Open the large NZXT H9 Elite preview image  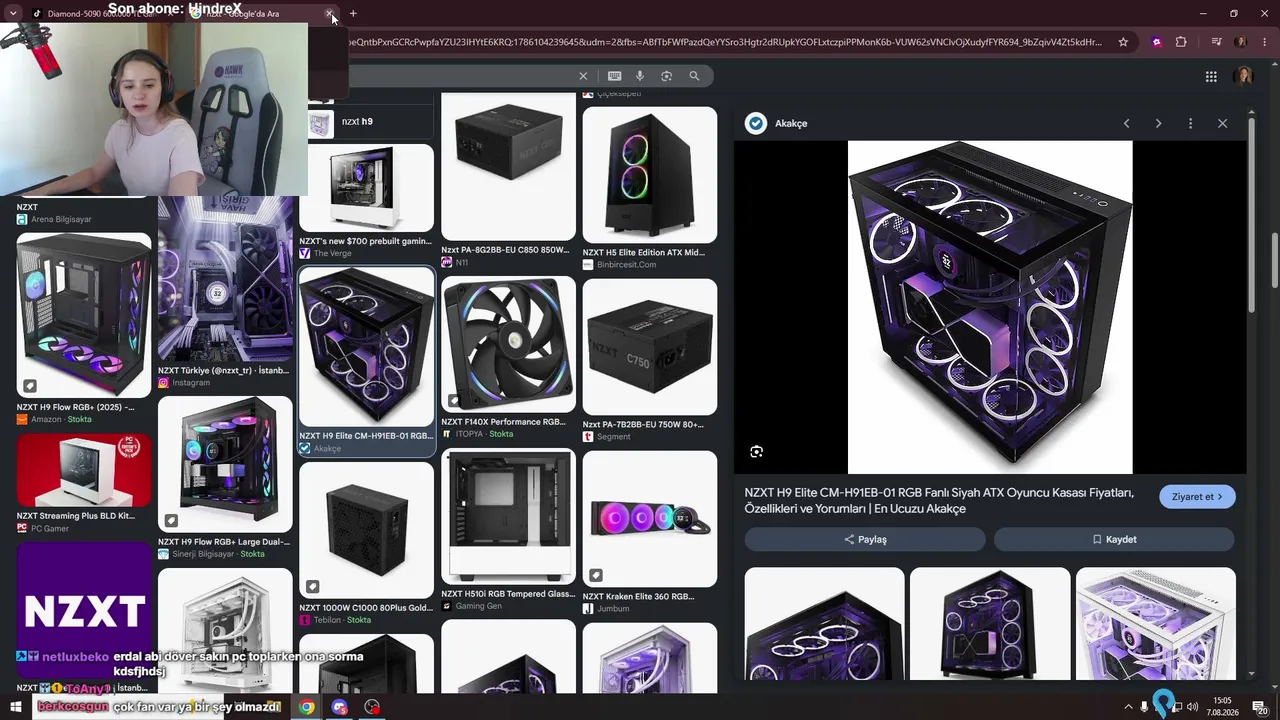coord(990,307)
